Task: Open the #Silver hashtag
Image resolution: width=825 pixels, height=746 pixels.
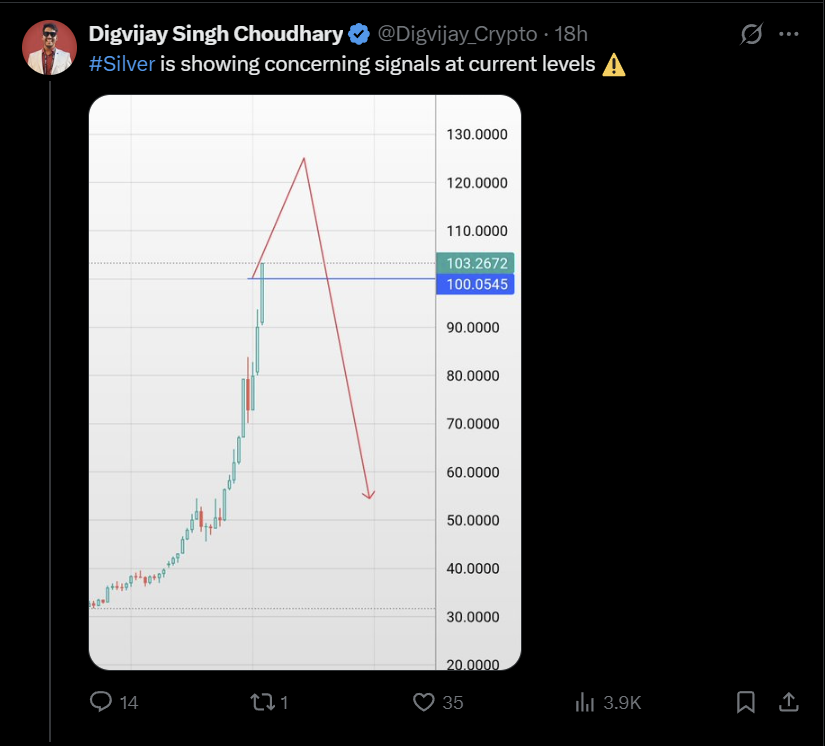Action: [122, 64]
